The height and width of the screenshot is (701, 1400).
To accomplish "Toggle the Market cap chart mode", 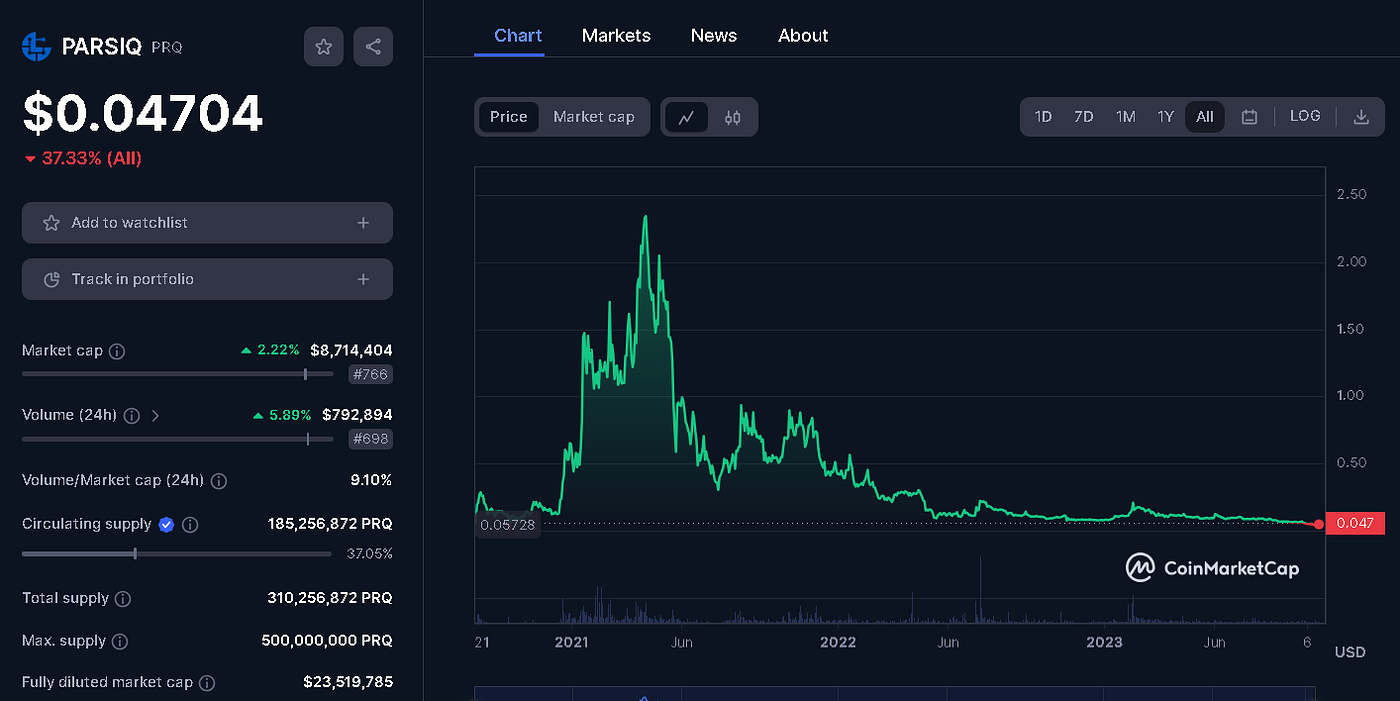I will [594, 117].
